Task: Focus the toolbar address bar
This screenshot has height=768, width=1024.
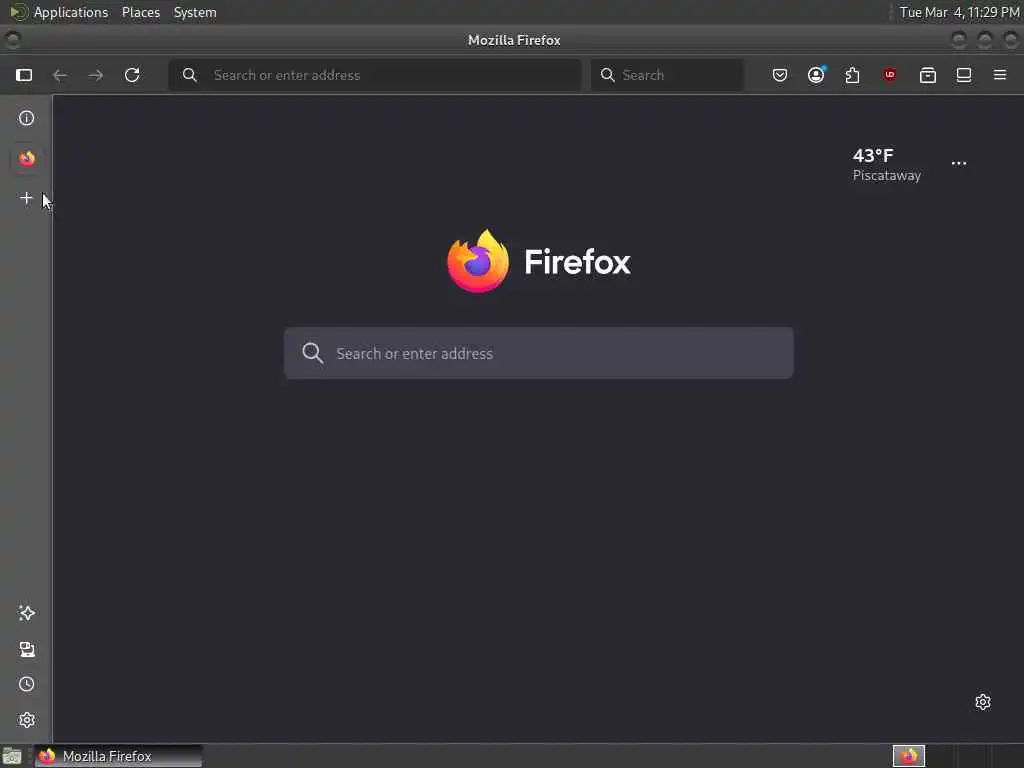Action: tap(375, 75)
